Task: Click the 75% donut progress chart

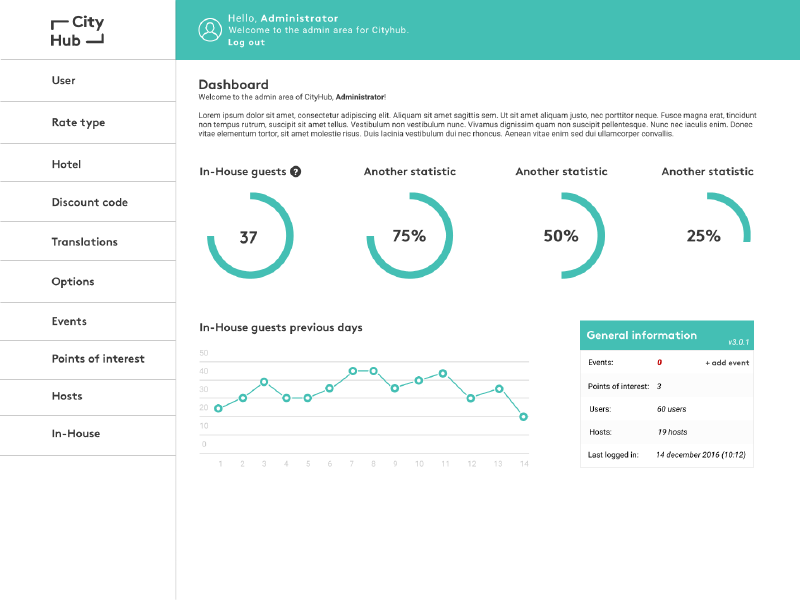Action: point(410,234)
